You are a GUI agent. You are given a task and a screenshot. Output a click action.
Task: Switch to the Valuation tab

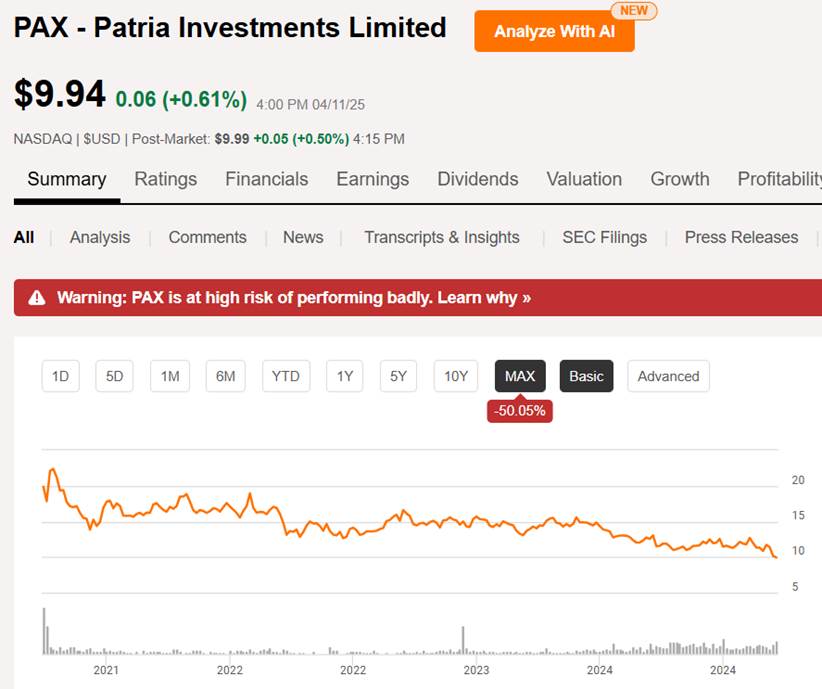click(584, 179)
